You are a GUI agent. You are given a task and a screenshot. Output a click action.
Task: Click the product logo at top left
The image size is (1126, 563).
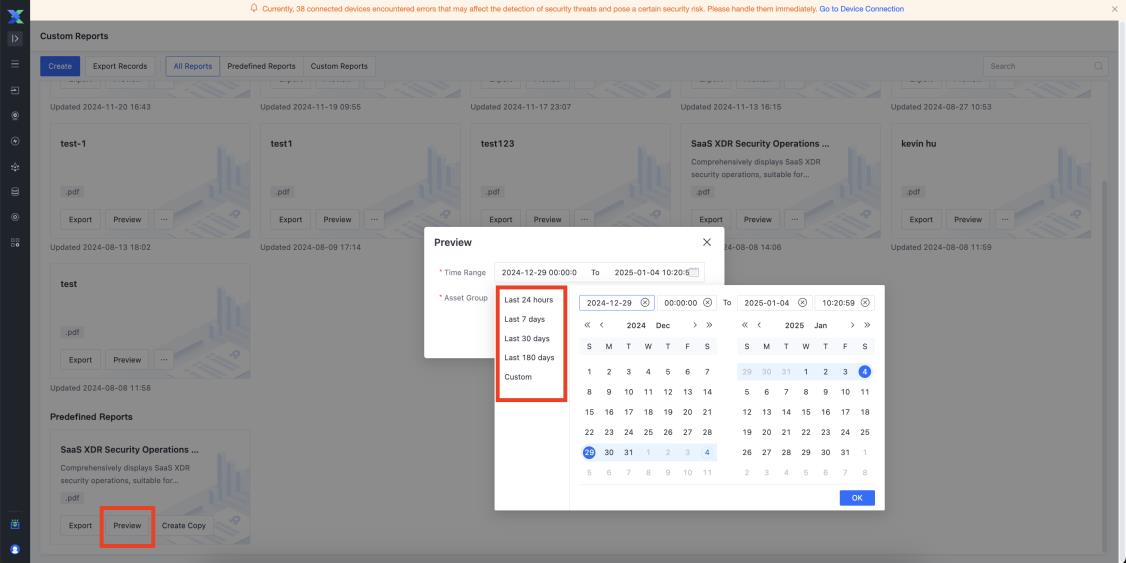(x=15, y=16)
